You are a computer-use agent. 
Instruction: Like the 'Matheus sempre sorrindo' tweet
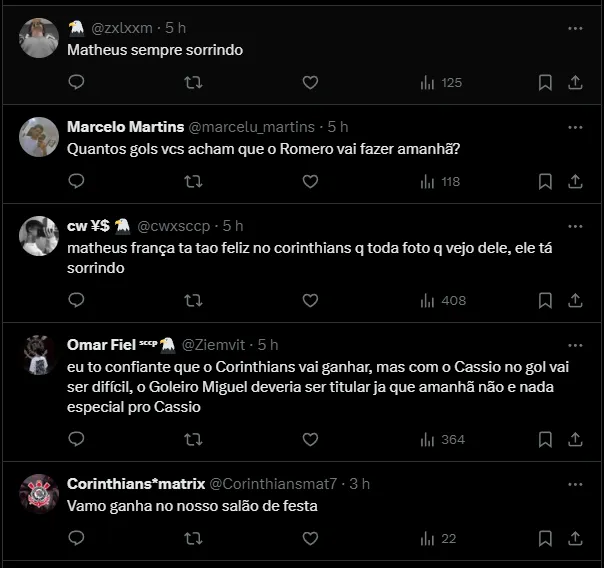click(x=310, y=82)
